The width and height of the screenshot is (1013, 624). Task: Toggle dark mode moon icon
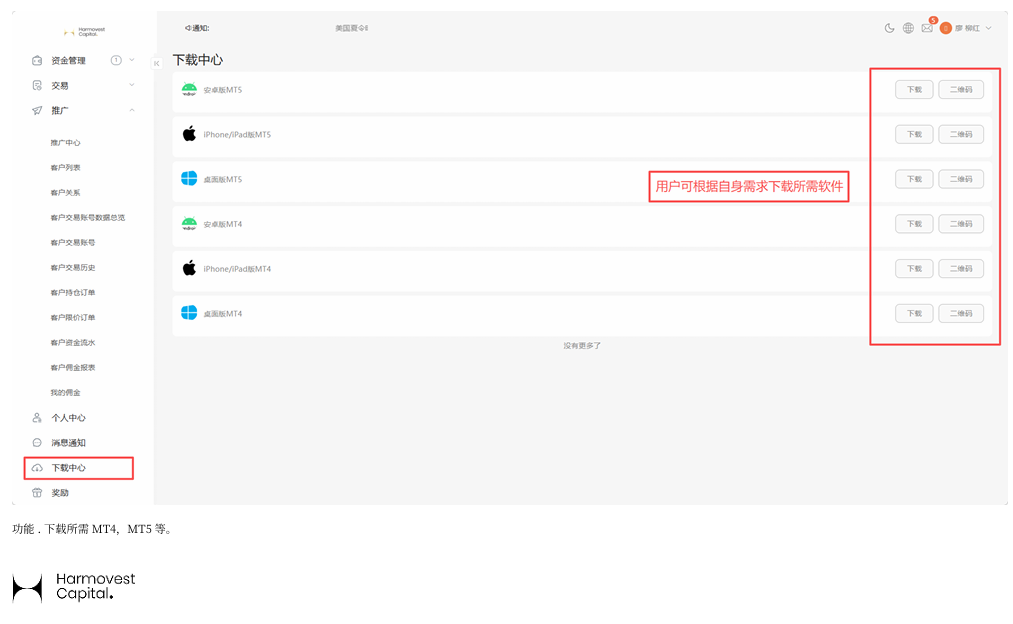click(889, 28)
